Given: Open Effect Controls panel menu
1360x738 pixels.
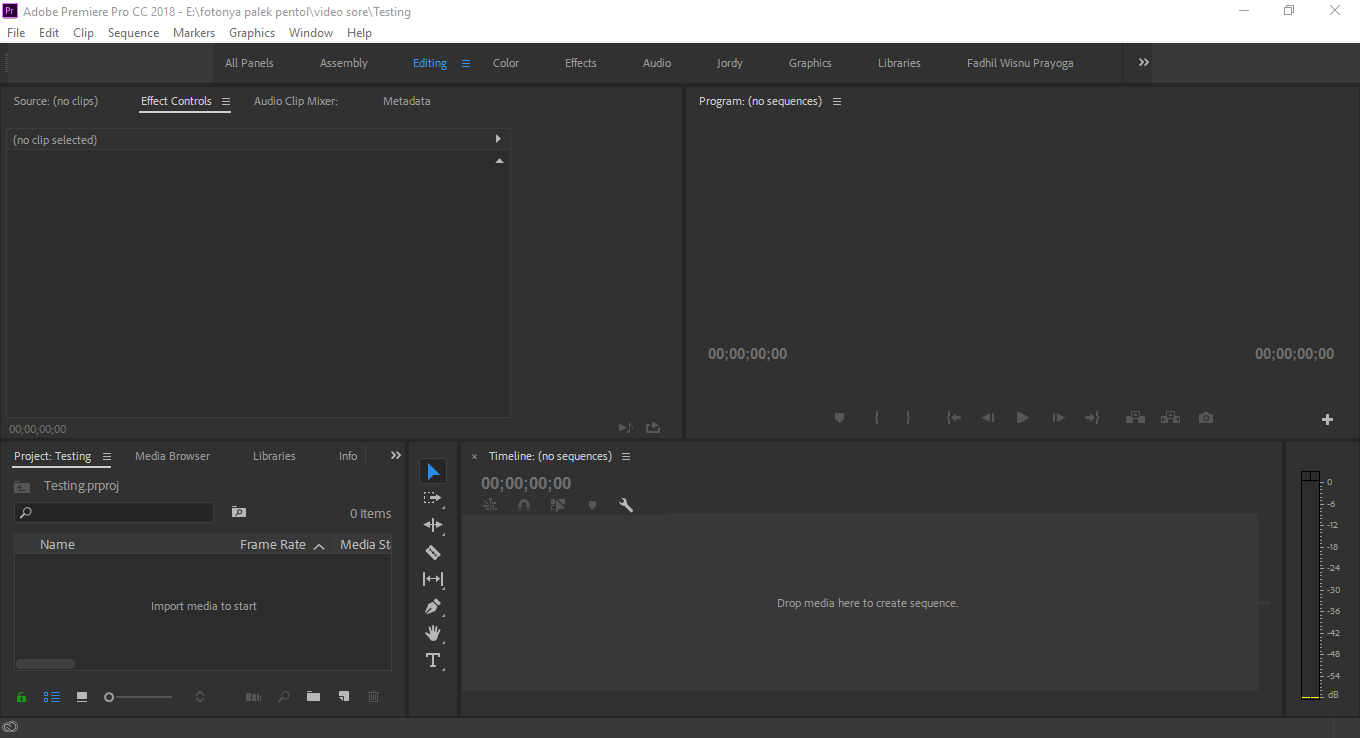Looking at the screenshot, I should 226,101.
